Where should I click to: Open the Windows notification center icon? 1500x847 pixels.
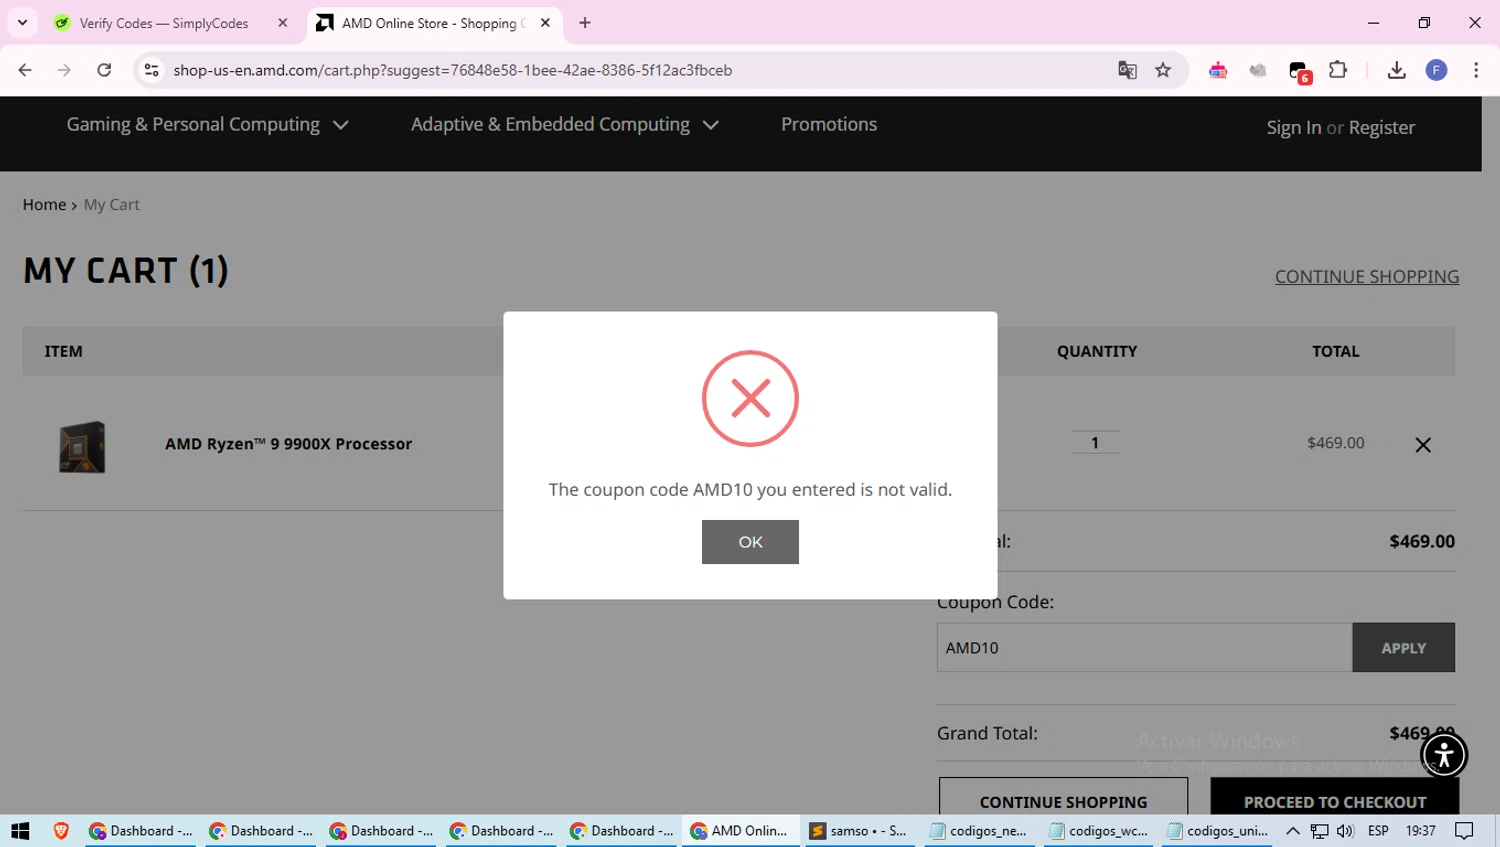click(x=1464, y=831)
